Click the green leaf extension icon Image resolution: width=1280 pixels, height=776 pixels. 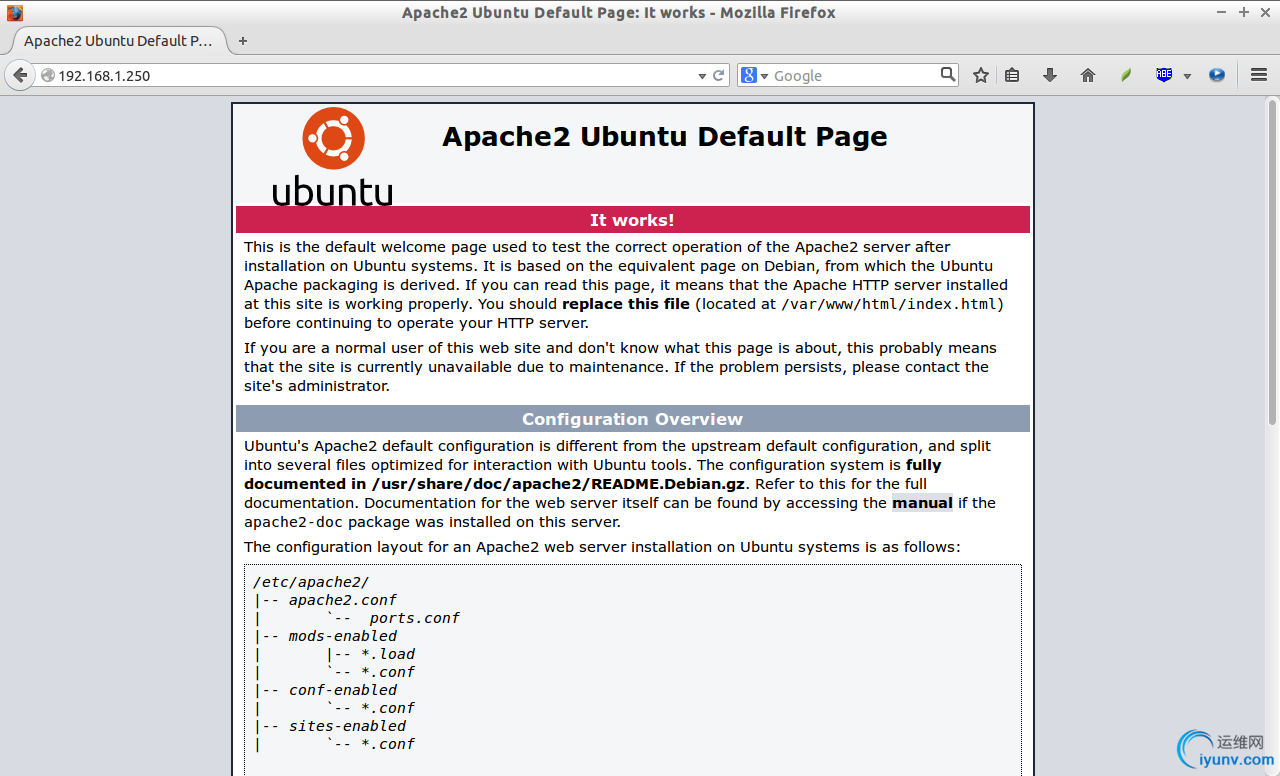click(1126, 75)
